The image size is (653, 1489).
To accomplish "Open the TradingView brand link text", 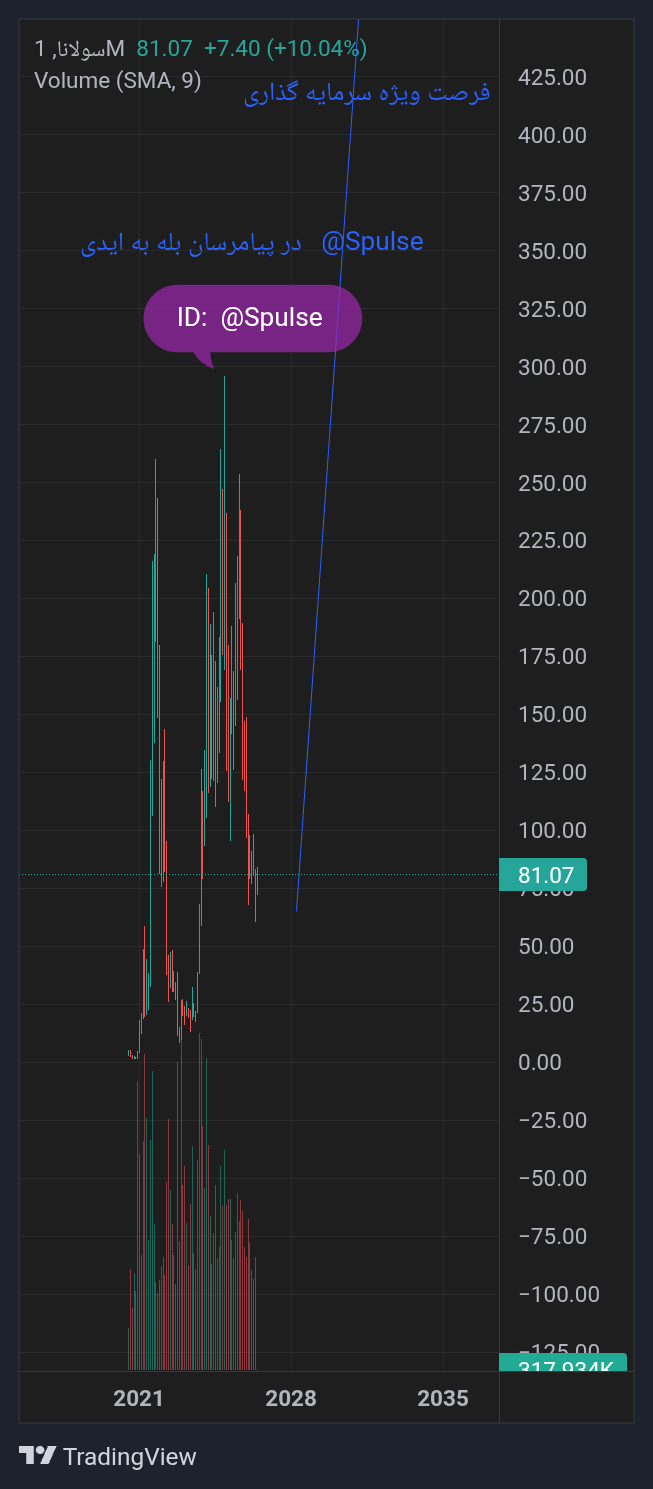I will click(130, 1457).
